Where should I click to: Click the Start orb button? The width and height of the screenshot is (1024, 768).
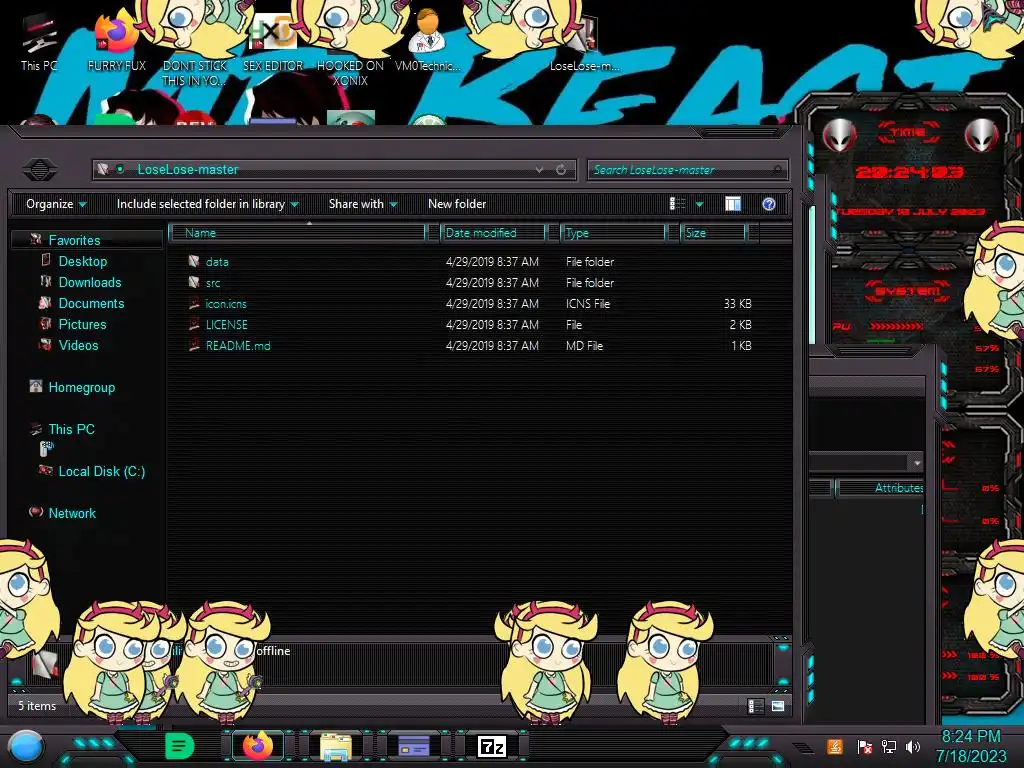26,746
